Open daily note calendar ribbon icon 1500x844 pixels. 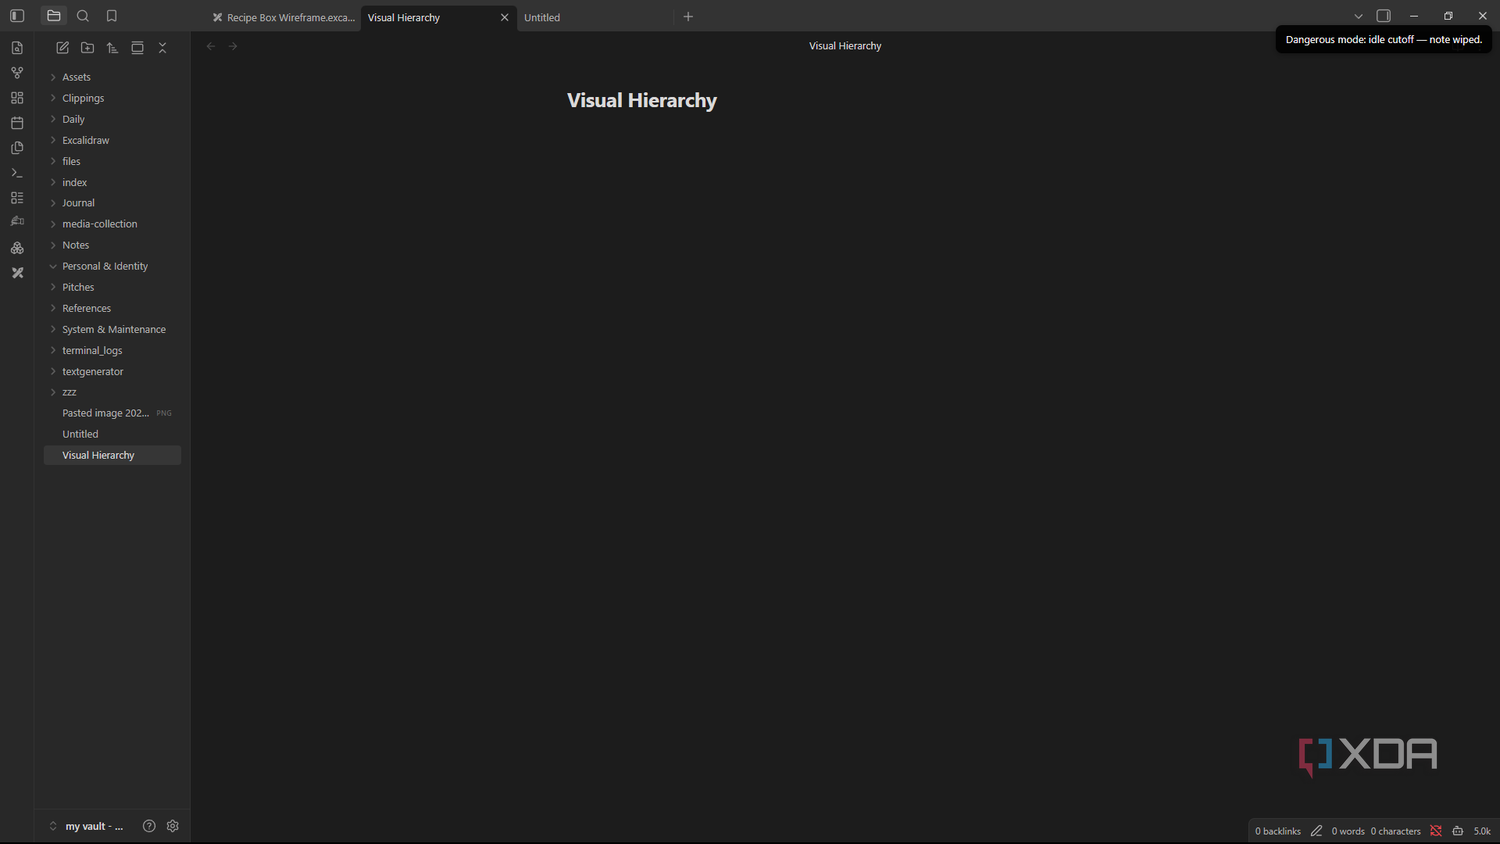(17, 123)
